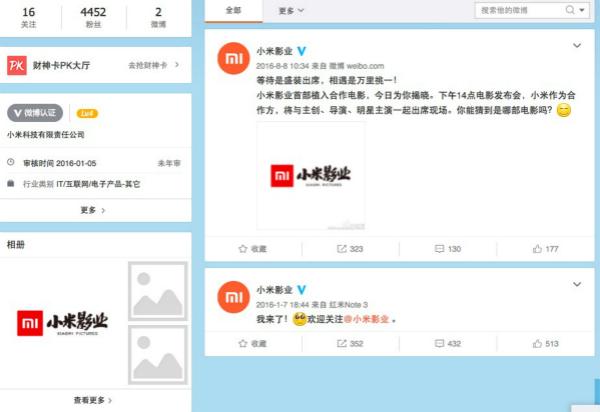
Task: Click blue V badge on 2016-1-7 post
Action: coord(302,290)
